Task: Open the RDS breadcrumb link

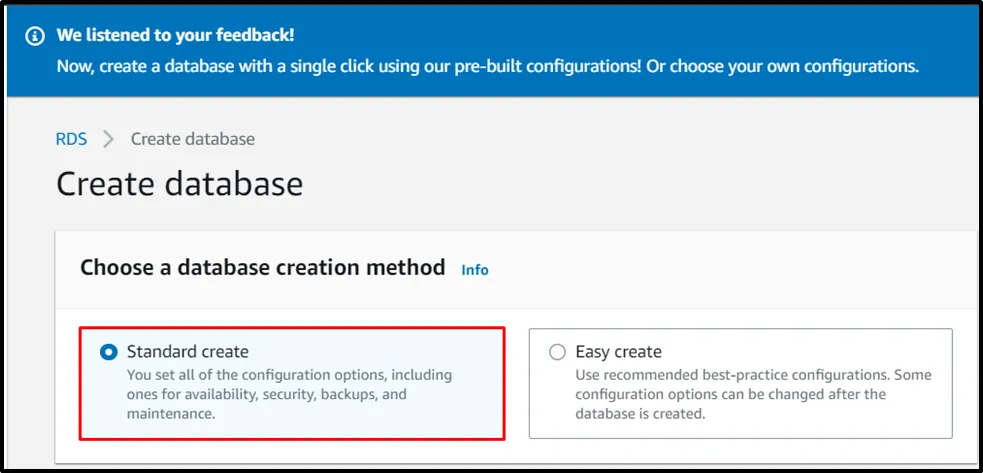Action: [71, 139]
